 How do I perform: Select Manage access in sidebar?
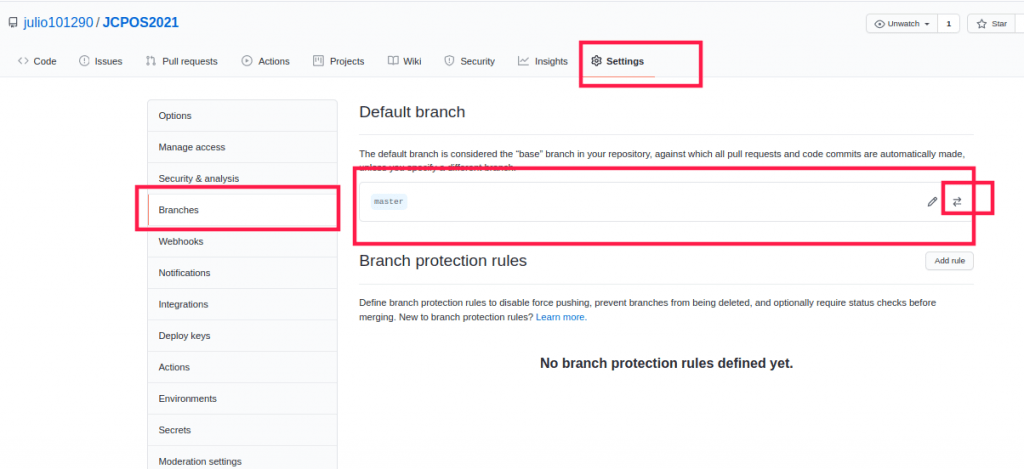pyautogui.click(x=192, y=147)
